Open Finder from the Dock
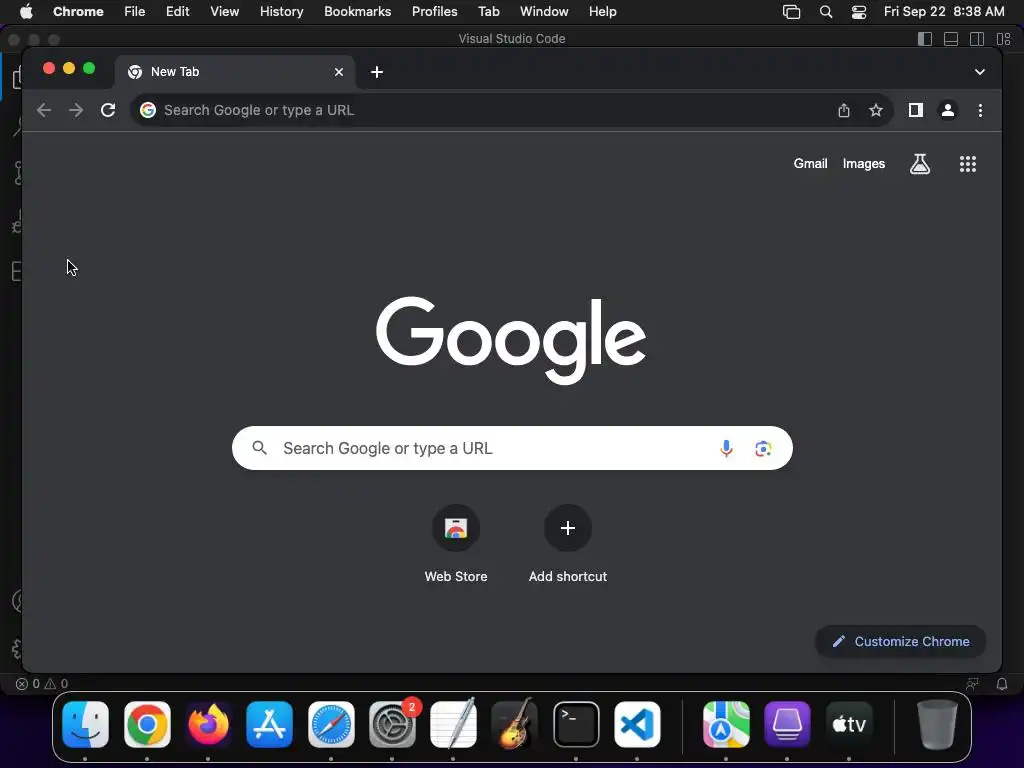This screenshot has width=1024, height=768. click(86, 724)
